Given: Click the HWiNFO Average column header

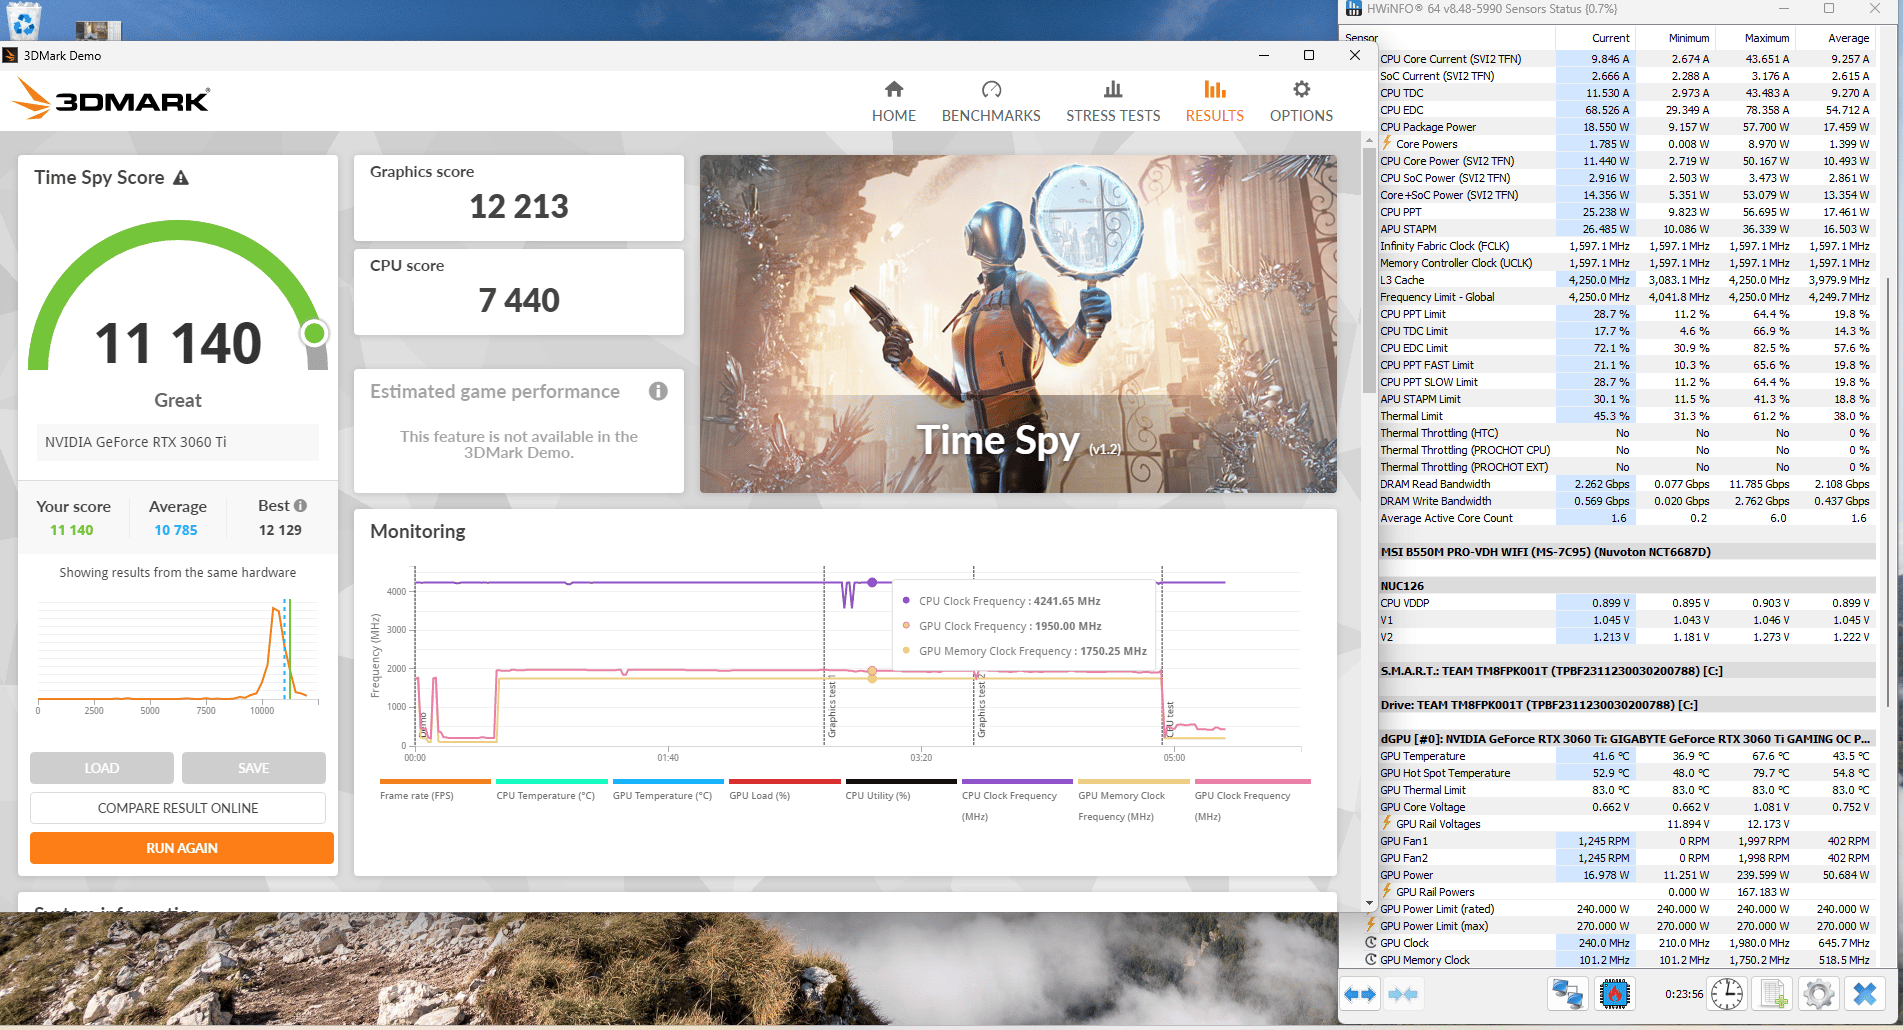Looking at the screenshot, I should tap(1835, 38).
